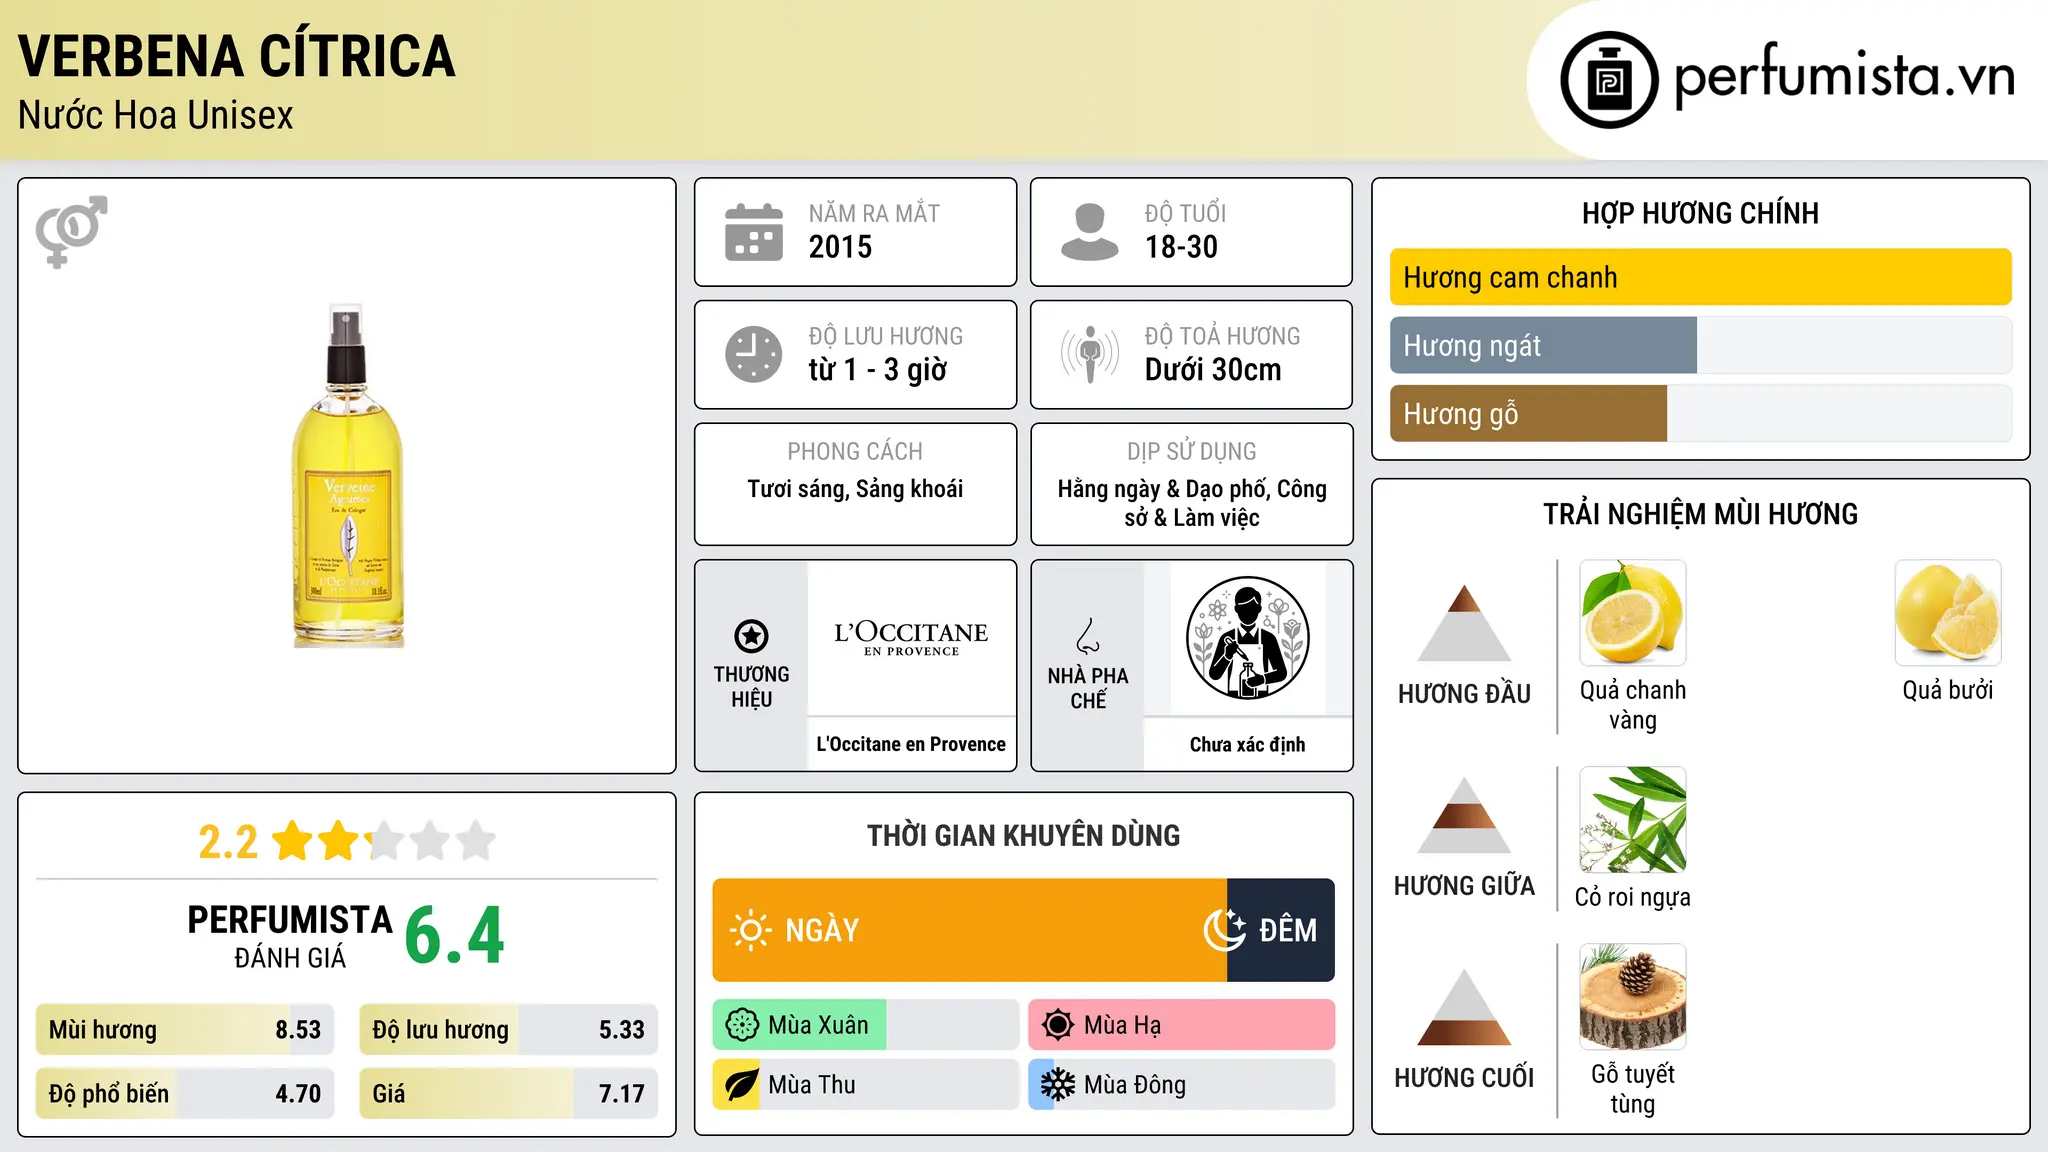Image resolution: width=2048 pixels, height=1152 pixels.
Task: Select the Quả bưởi grapefruit image
Action: tap(1947, 613)
